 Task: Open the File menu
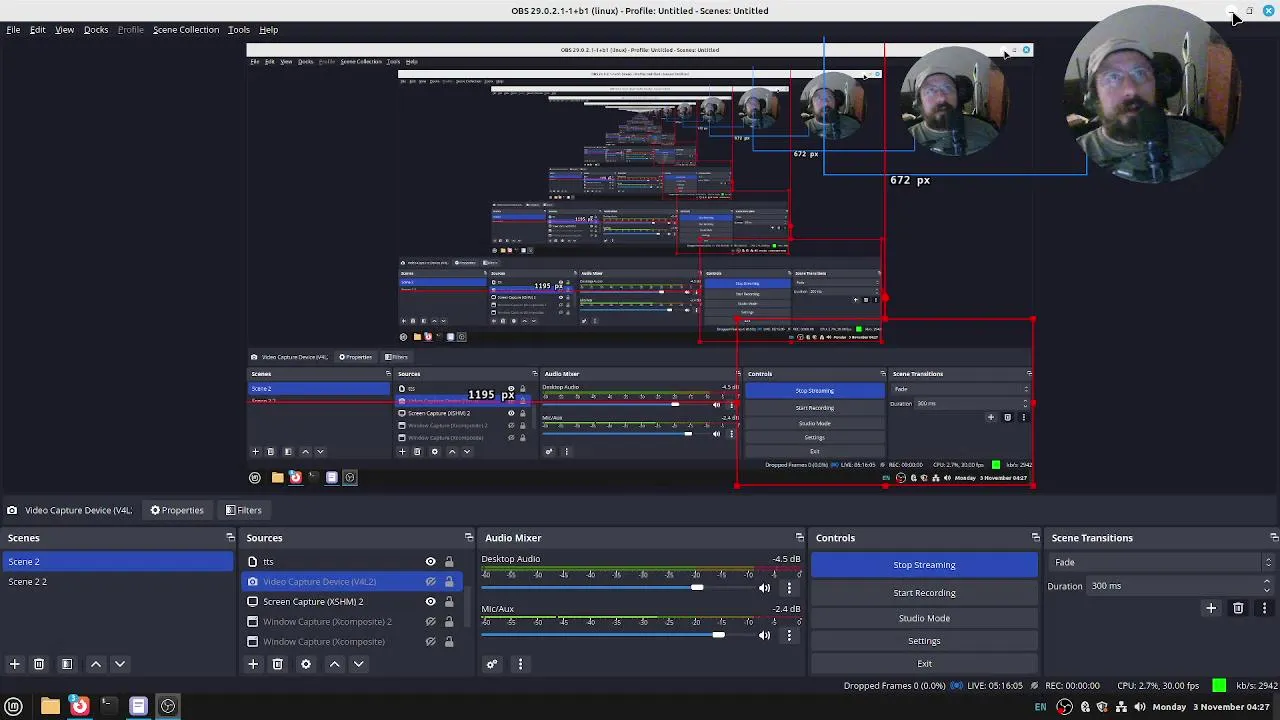coord(14,30)
